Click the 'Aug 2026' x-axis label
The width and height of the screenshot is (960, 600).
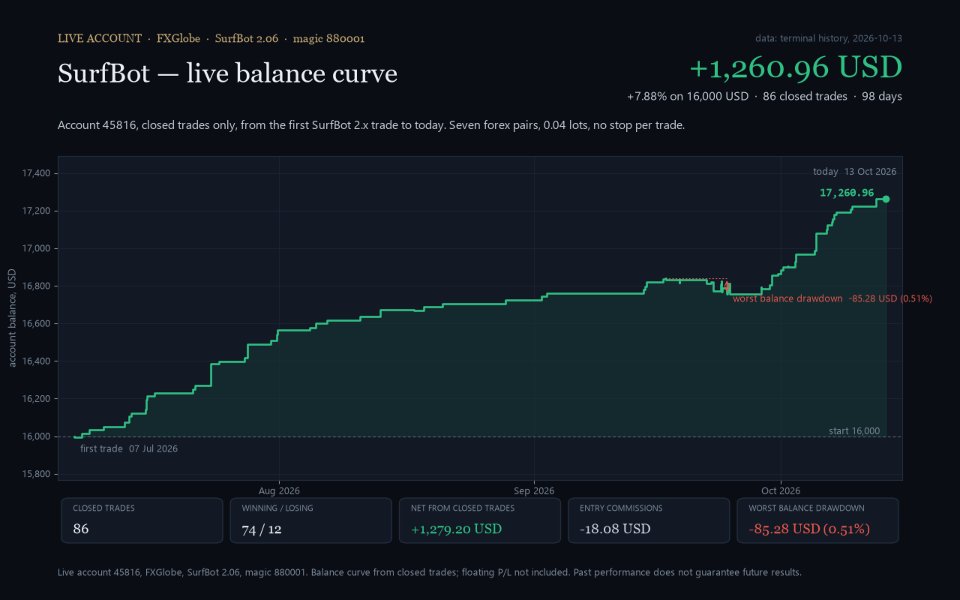(279, 490)
